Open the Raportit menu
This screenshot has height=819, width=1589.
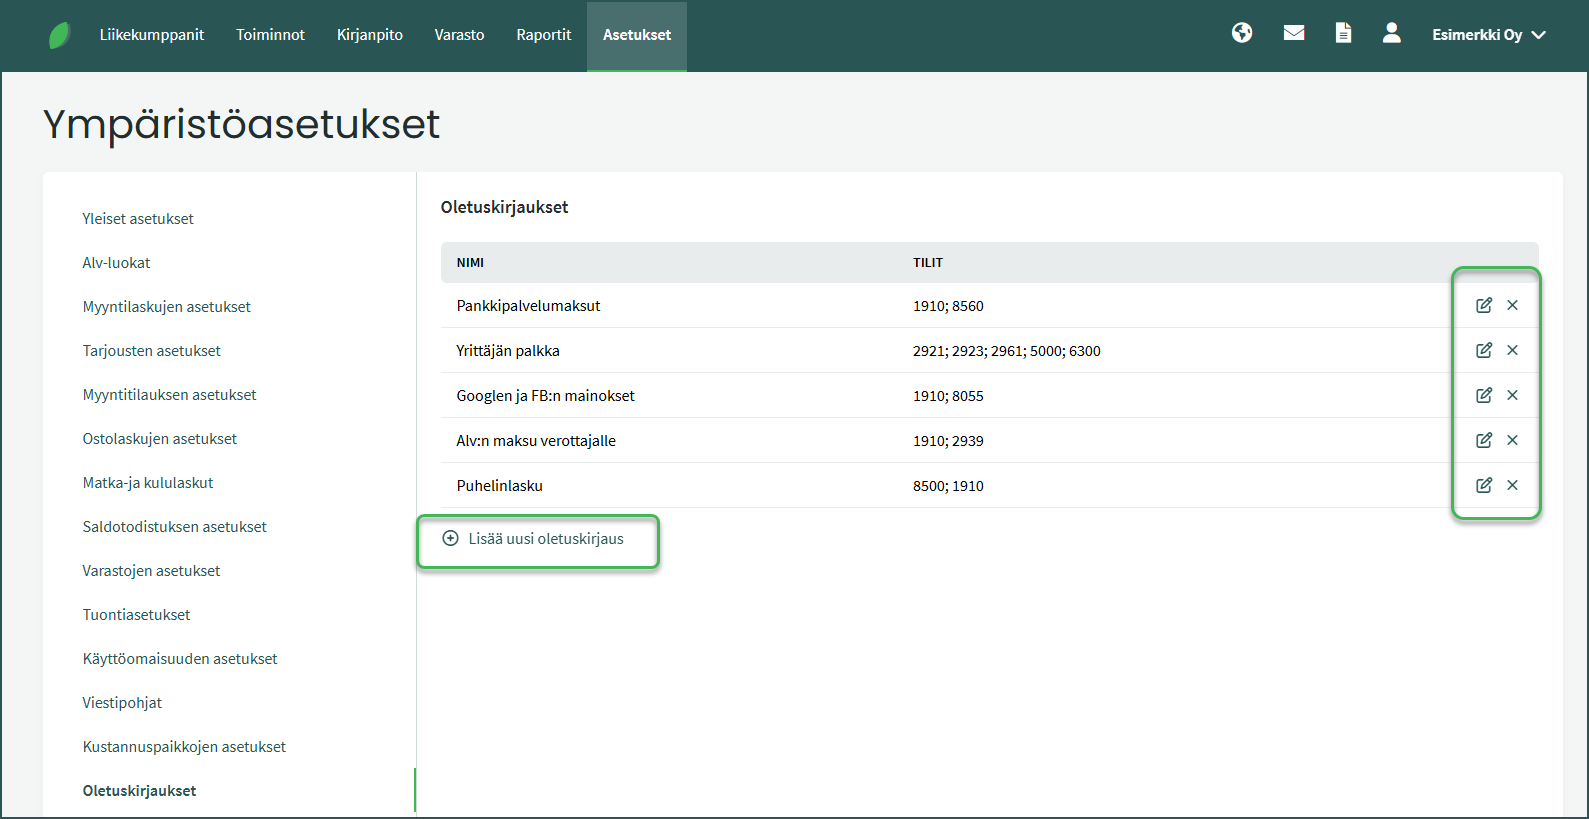pos(543,35)
